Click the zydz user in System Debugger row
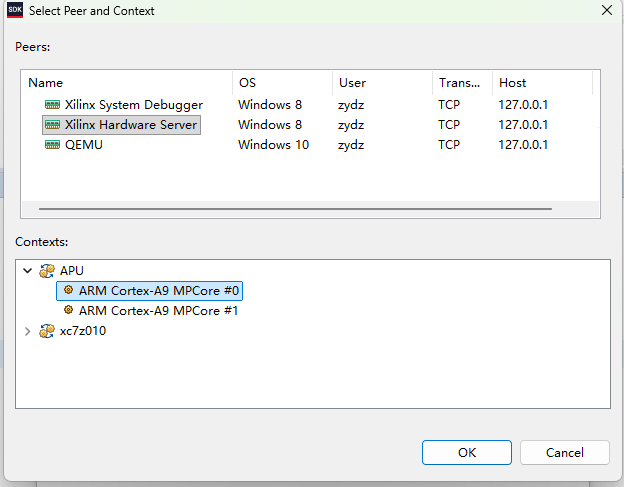Image resolution: width=624 pixels, height=487 pixels. tap(351, 105)
